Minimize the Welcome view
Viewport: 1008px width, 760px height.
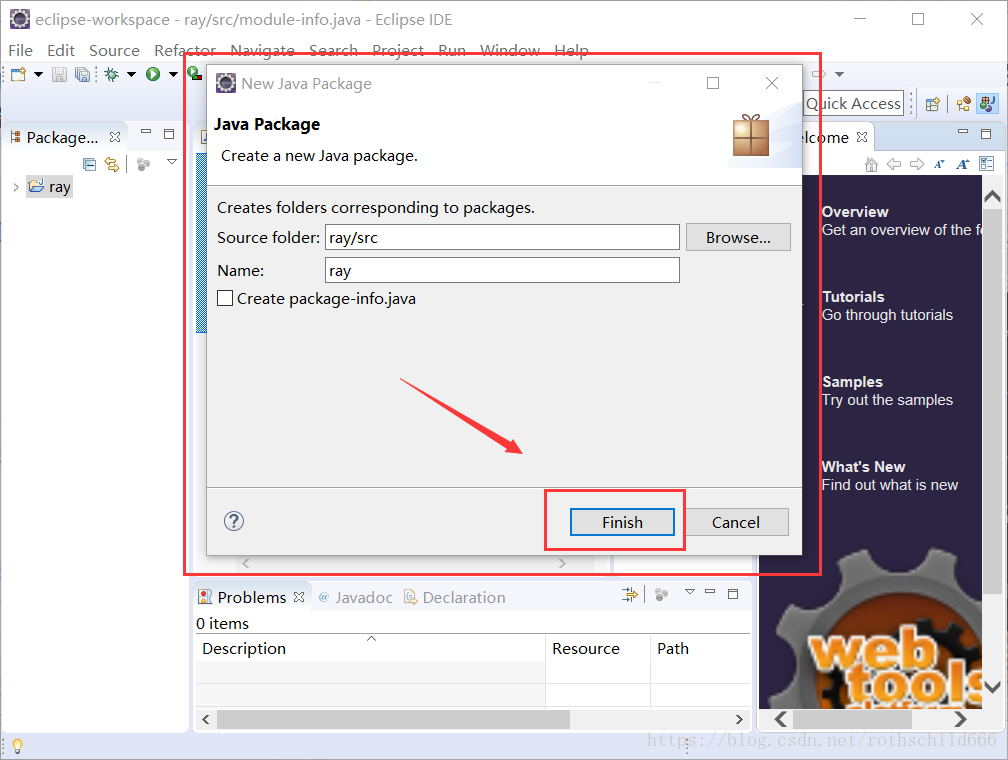click(963, 131)
